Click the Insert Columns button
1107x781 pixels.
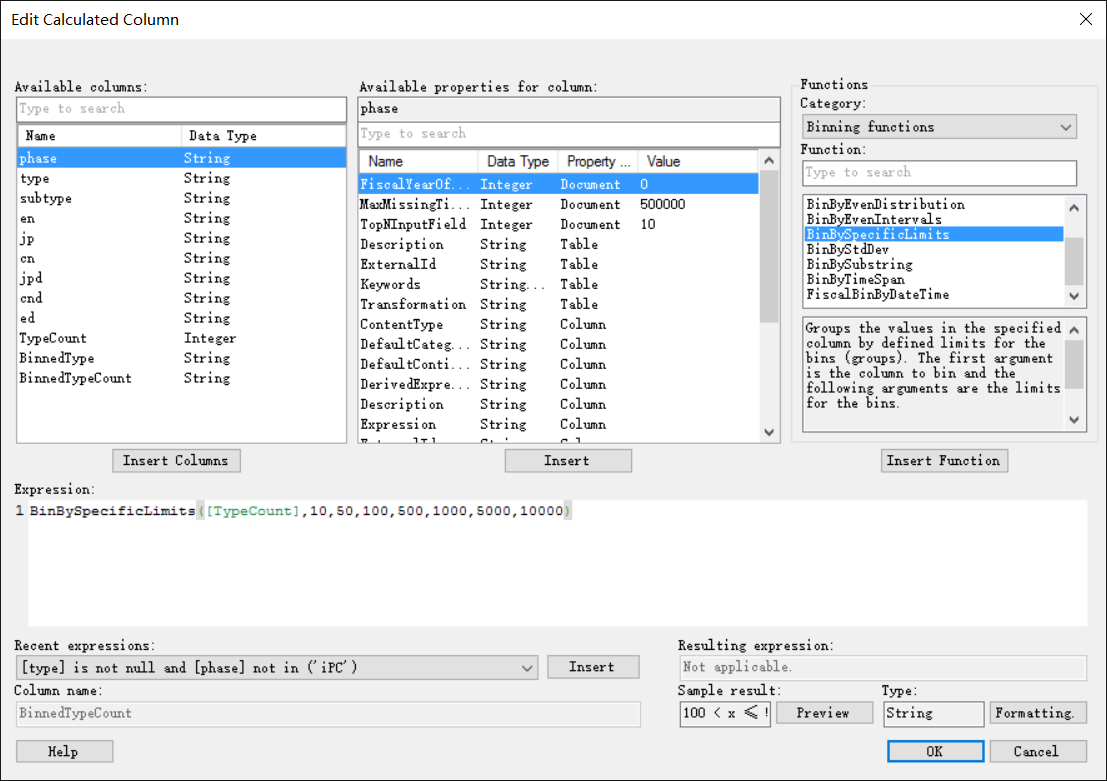tap(176, 460)
